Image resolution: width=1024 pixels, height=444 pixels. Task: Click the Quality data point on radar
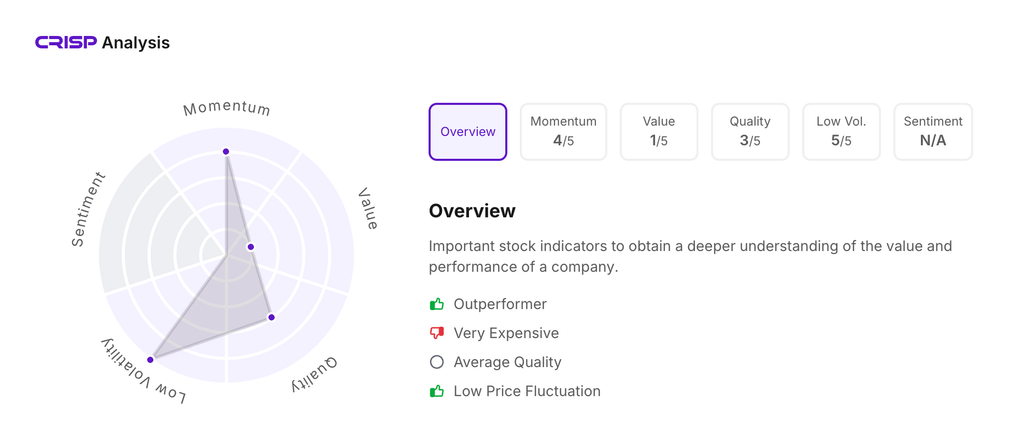click(x=271, y=317)
